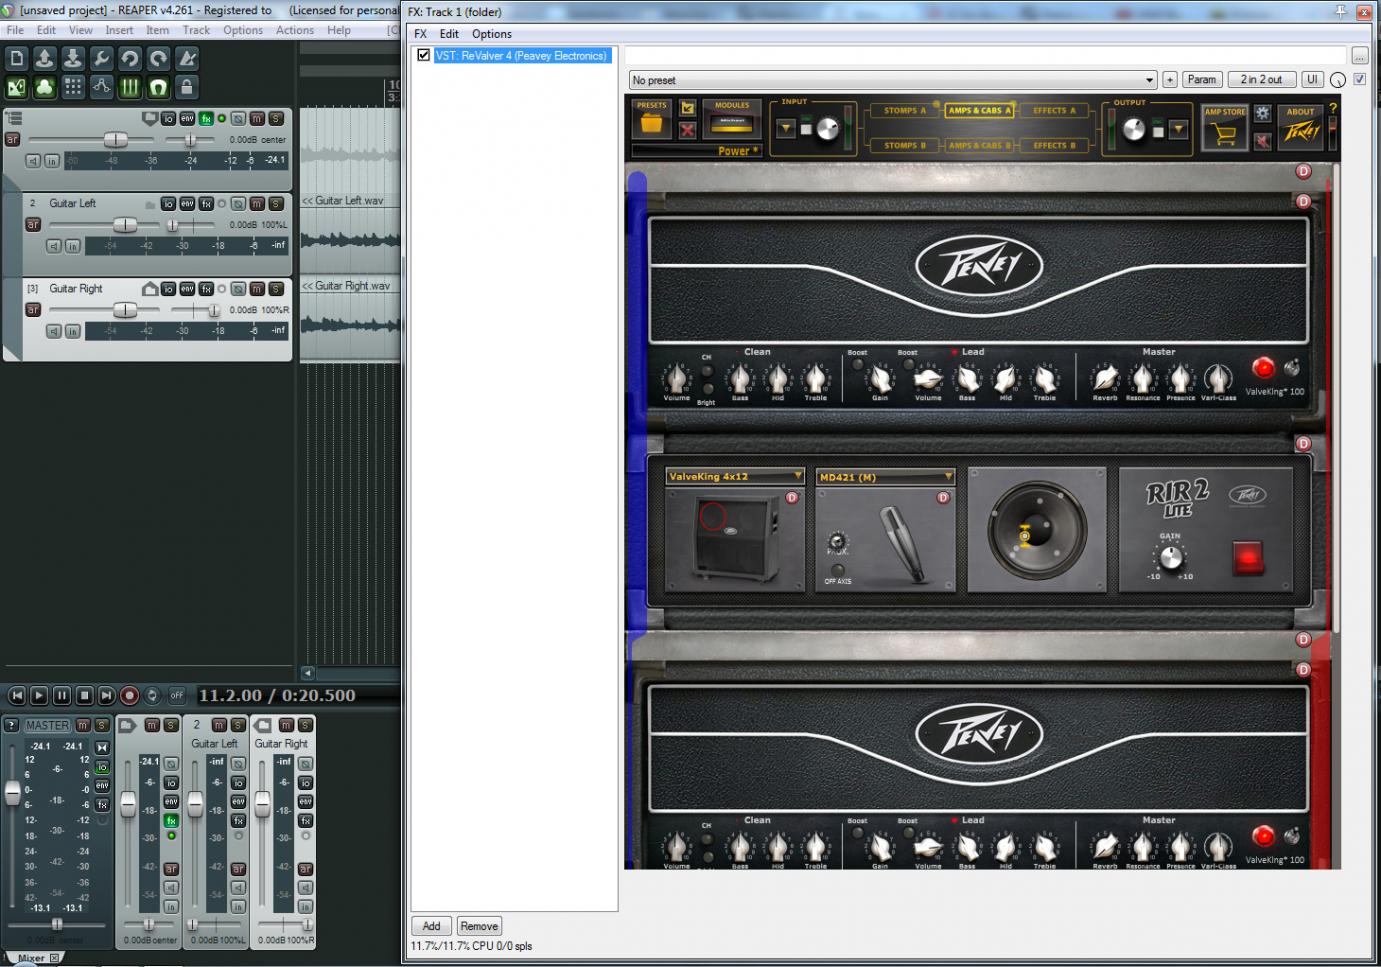Open the FX menu in FX window

coord(421,34)
